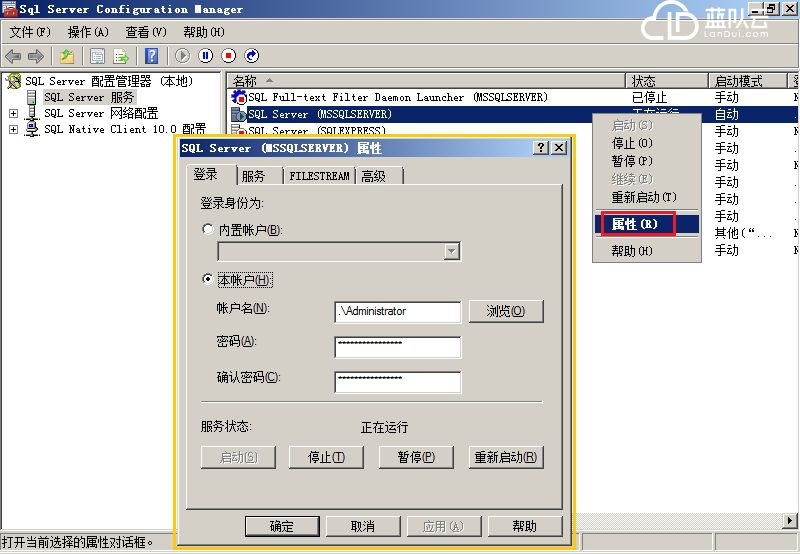Select the 内置帐户 radio button

tap(208, 229)
